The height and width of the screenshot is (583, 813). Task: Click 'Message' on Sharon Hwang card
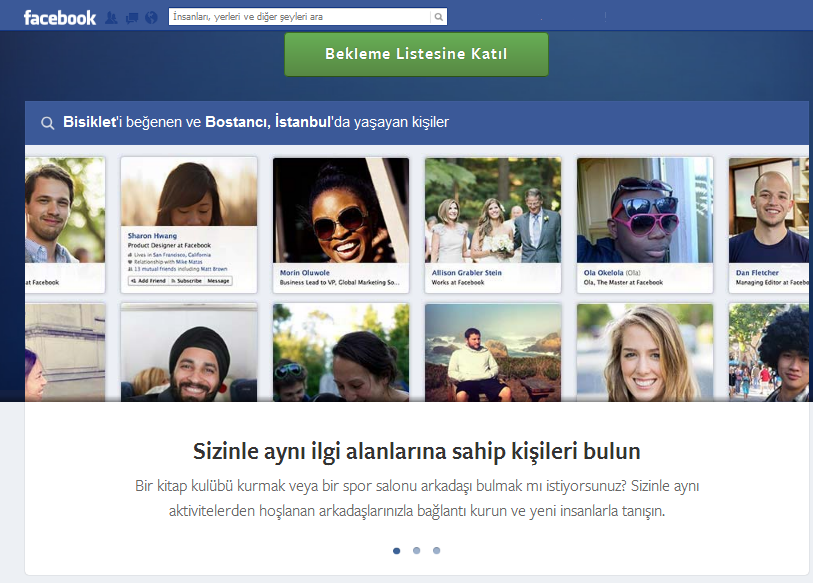(x=218, y=281)
